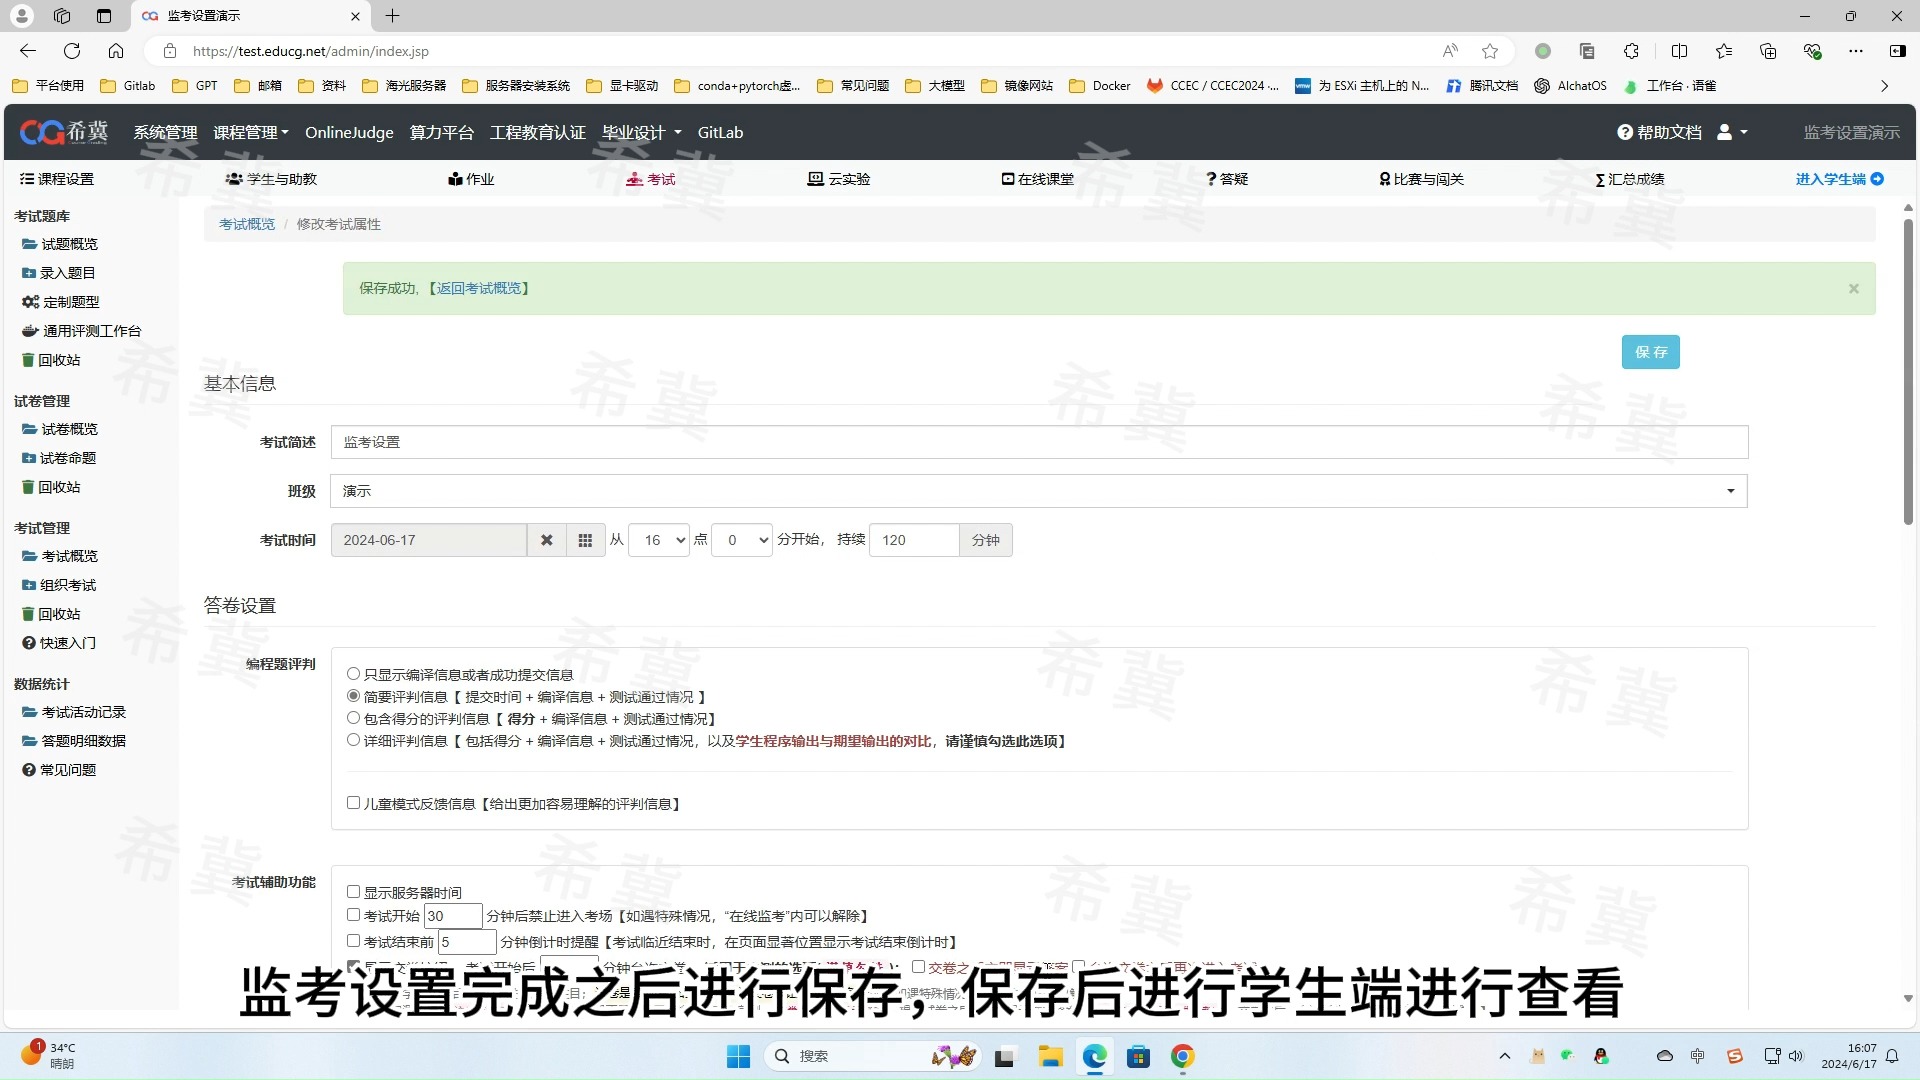
Task: Open Chrome from the taskbar
Action: (x=1182, y=1056)
